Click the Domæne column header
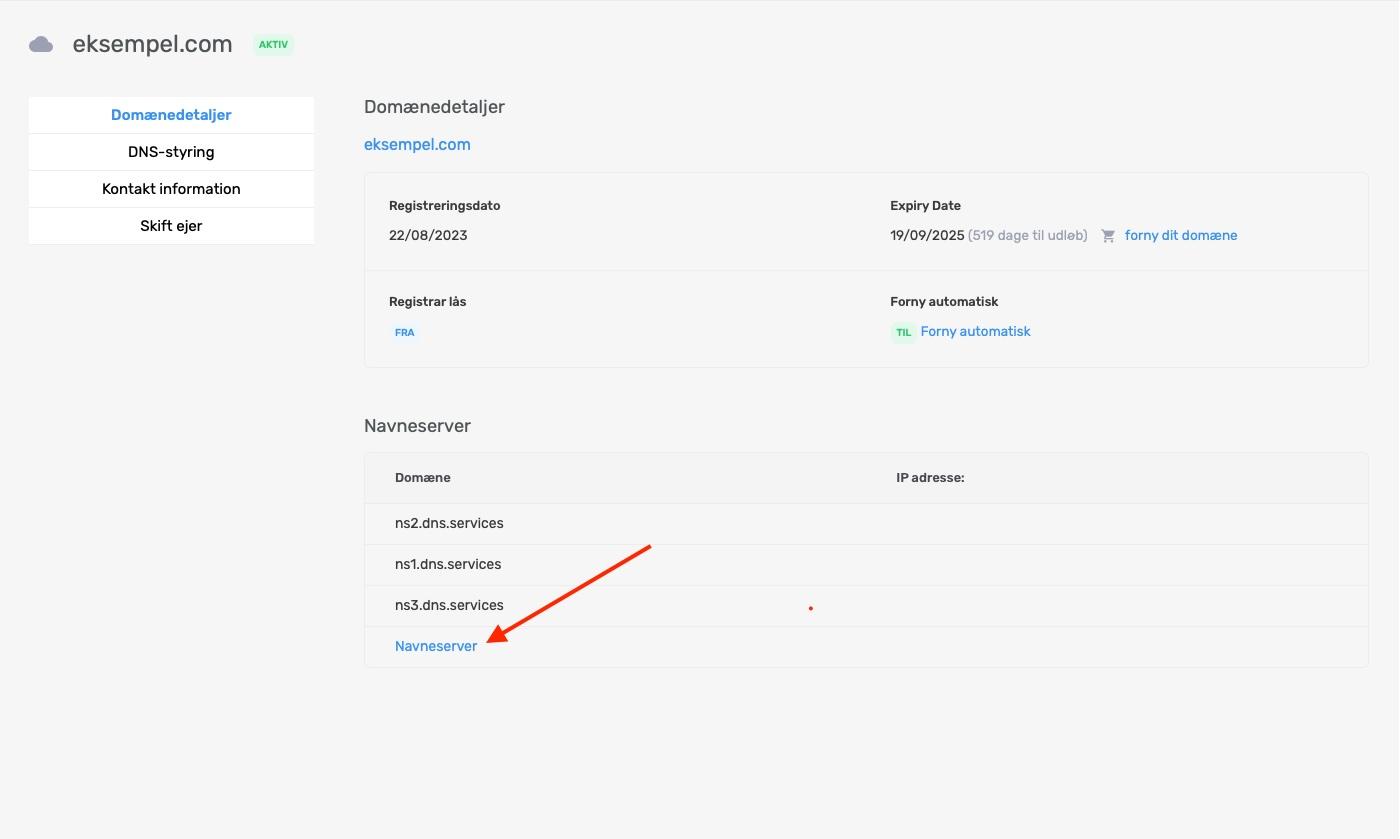 point(423,477)
